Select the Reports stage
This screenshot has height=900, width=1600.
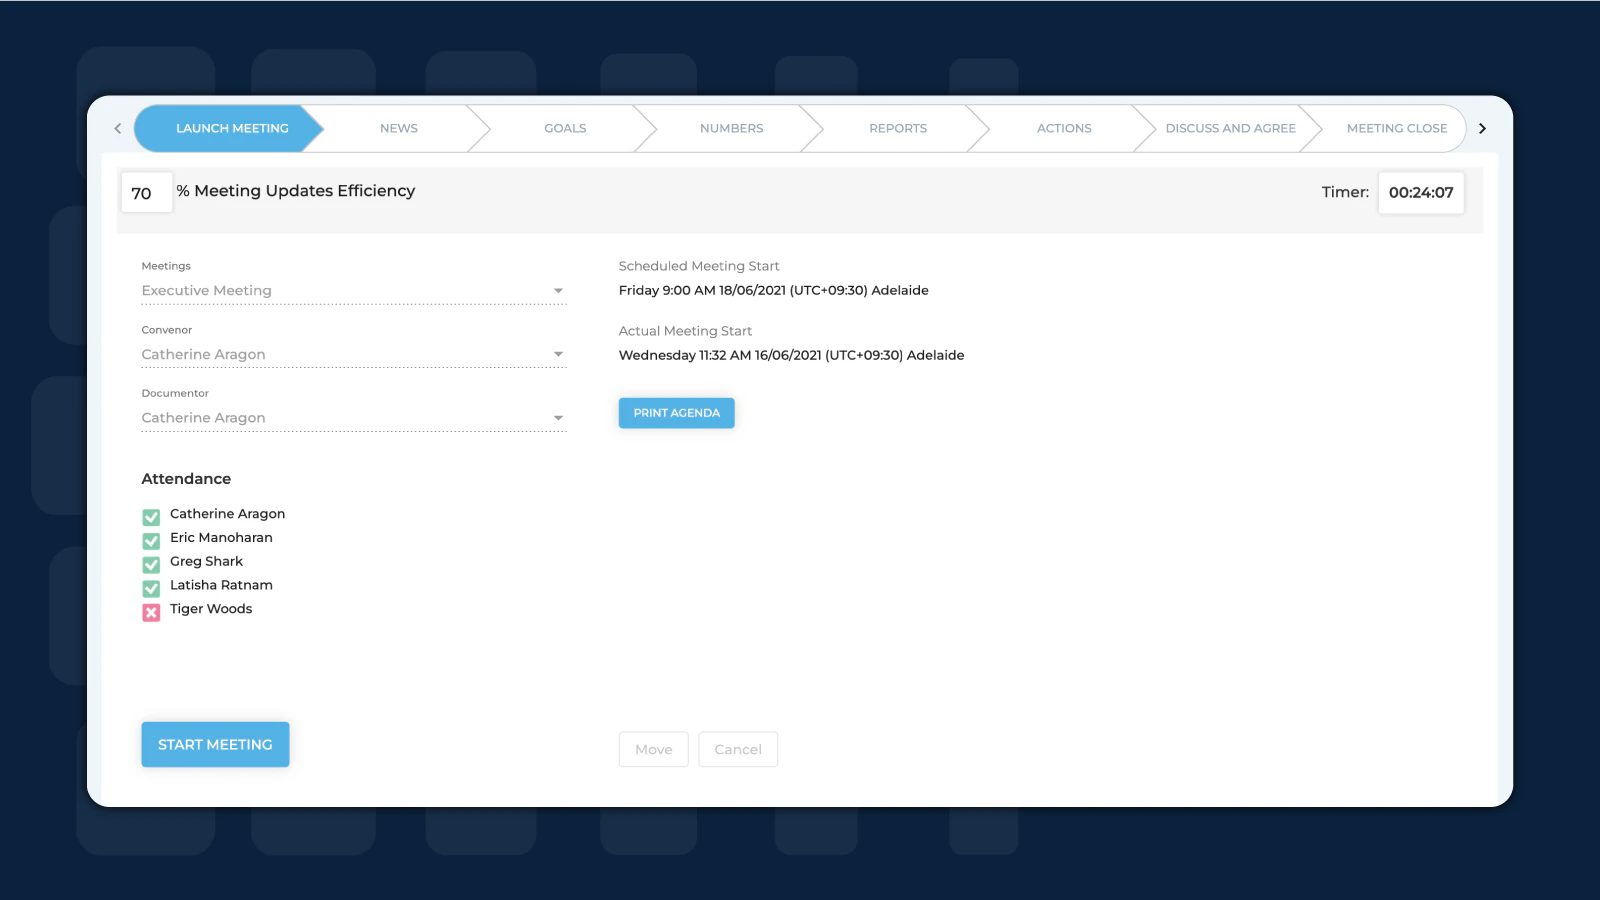(x=897, y=128)
